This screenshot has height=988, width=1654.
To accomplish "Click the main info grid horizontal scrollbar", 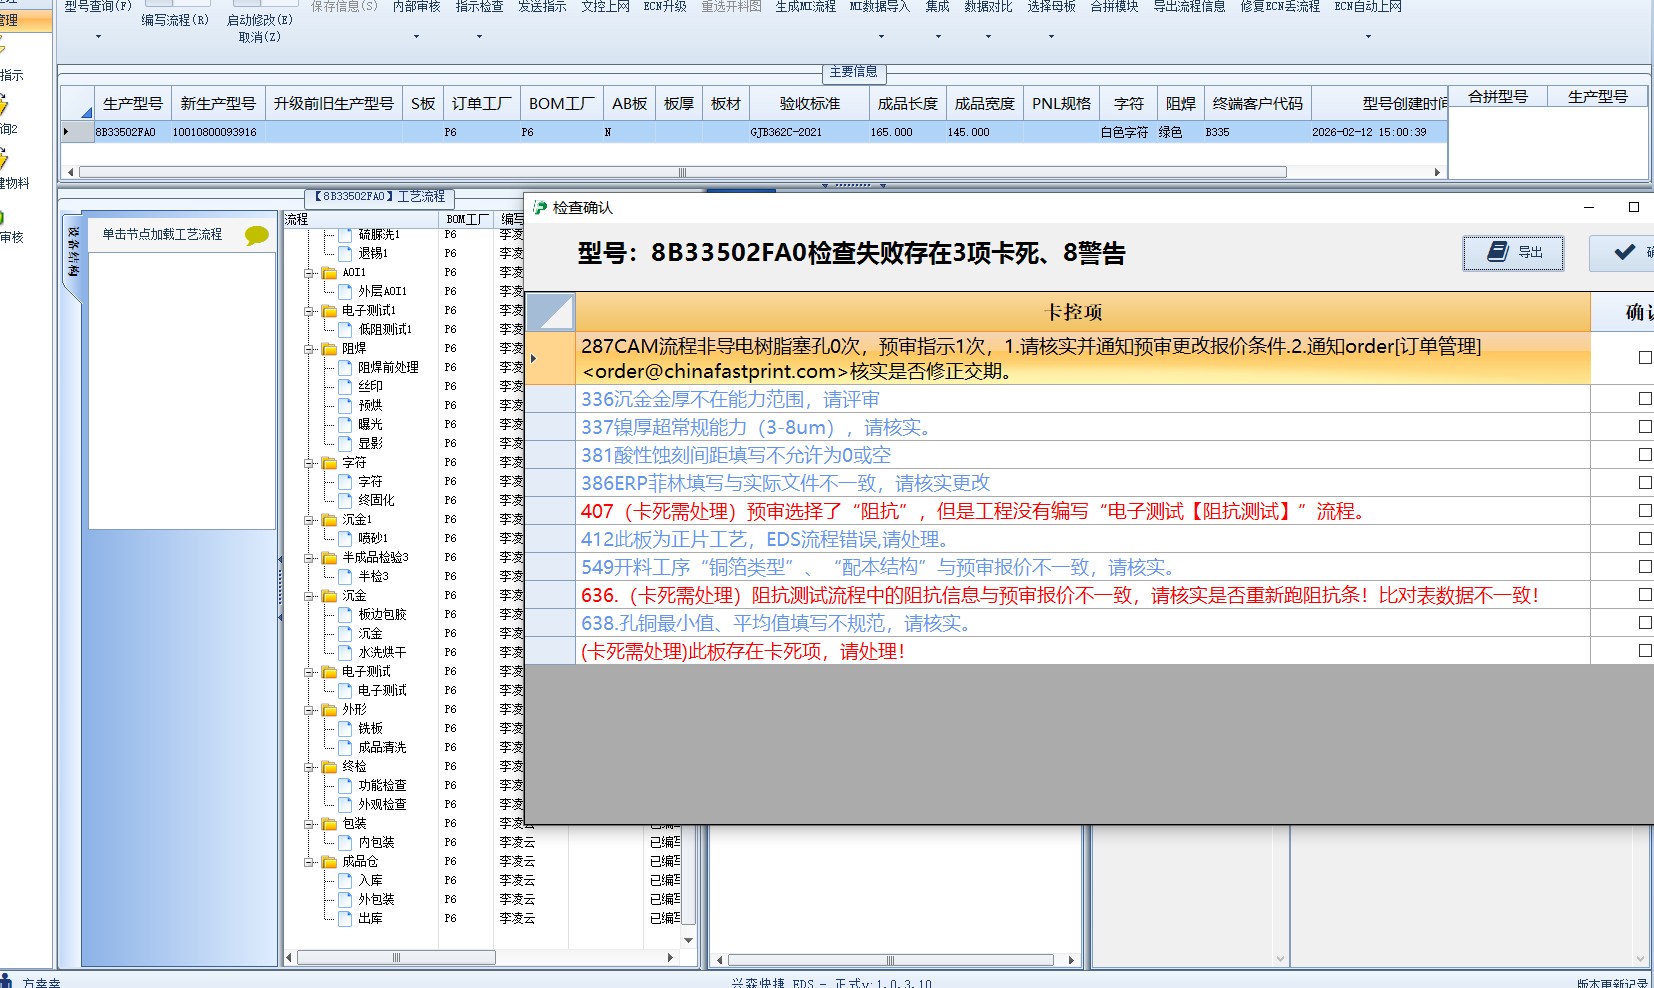I will click(x=682, y=172).
